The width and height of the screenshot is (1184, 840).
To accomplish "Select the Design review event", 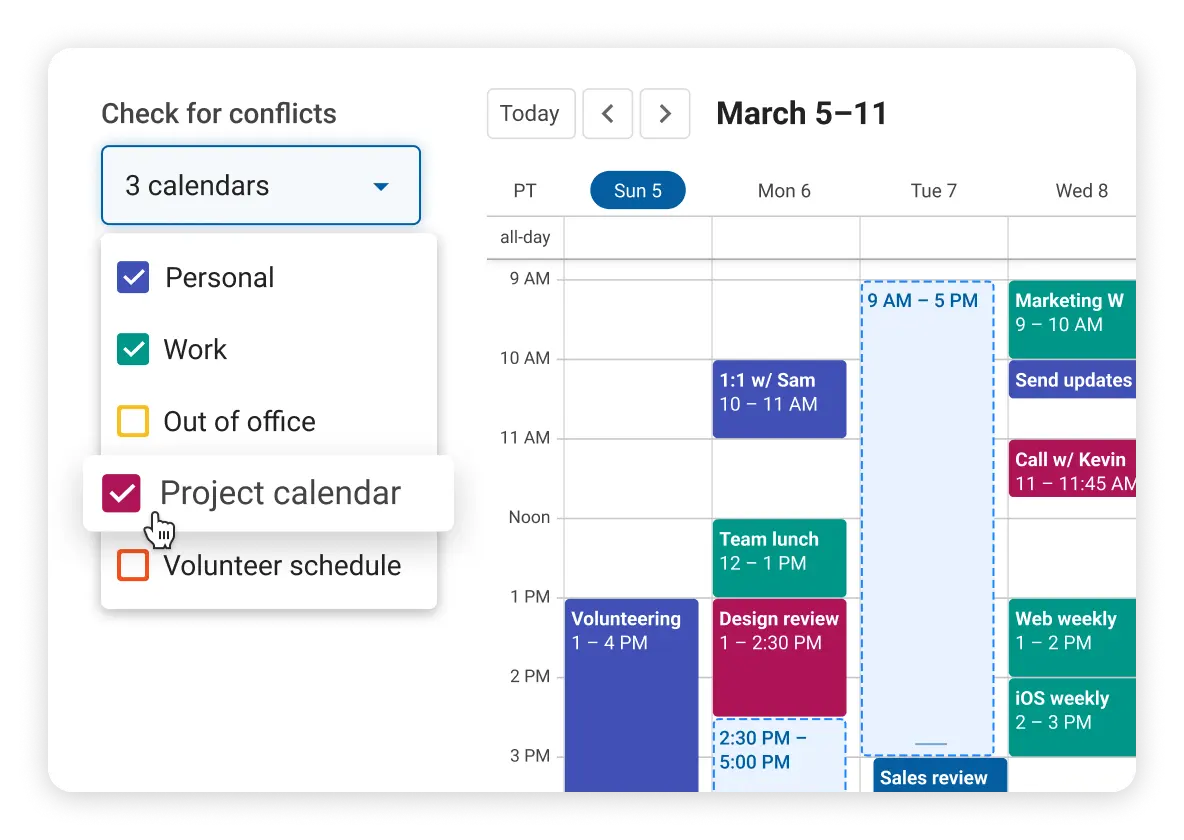I will (779, 657).
